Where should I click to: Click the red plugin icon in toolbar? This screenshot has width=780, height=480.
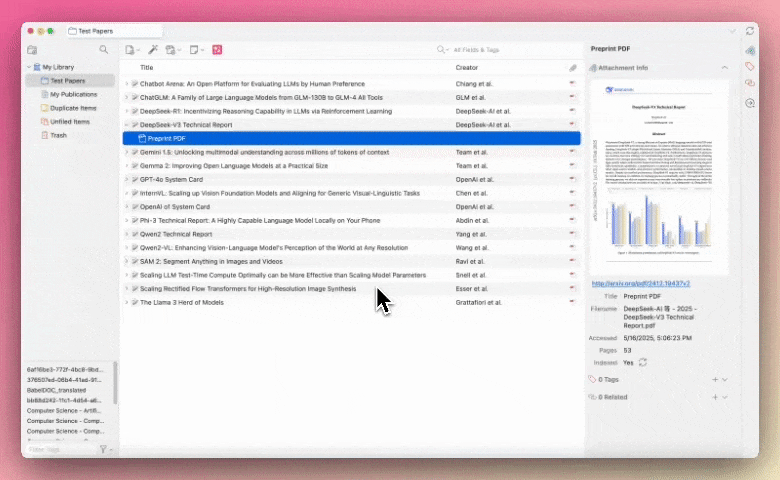pyautogui.click(x=217, y=50)
